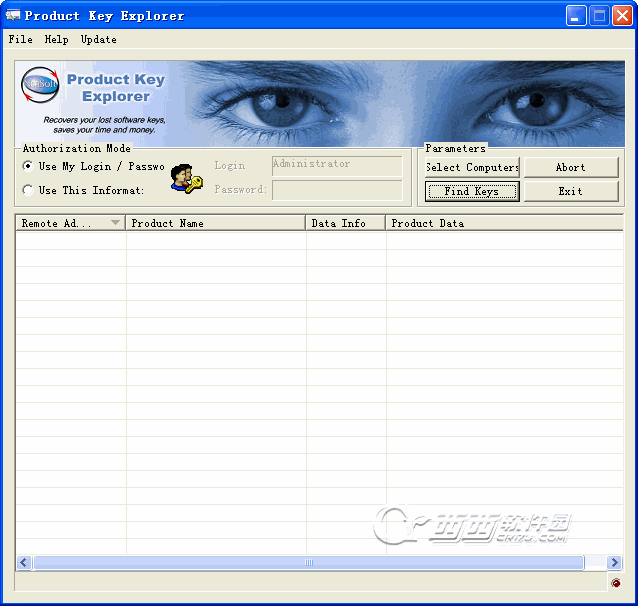Click the NSASoft logo icon in banner

coord(40,85)
